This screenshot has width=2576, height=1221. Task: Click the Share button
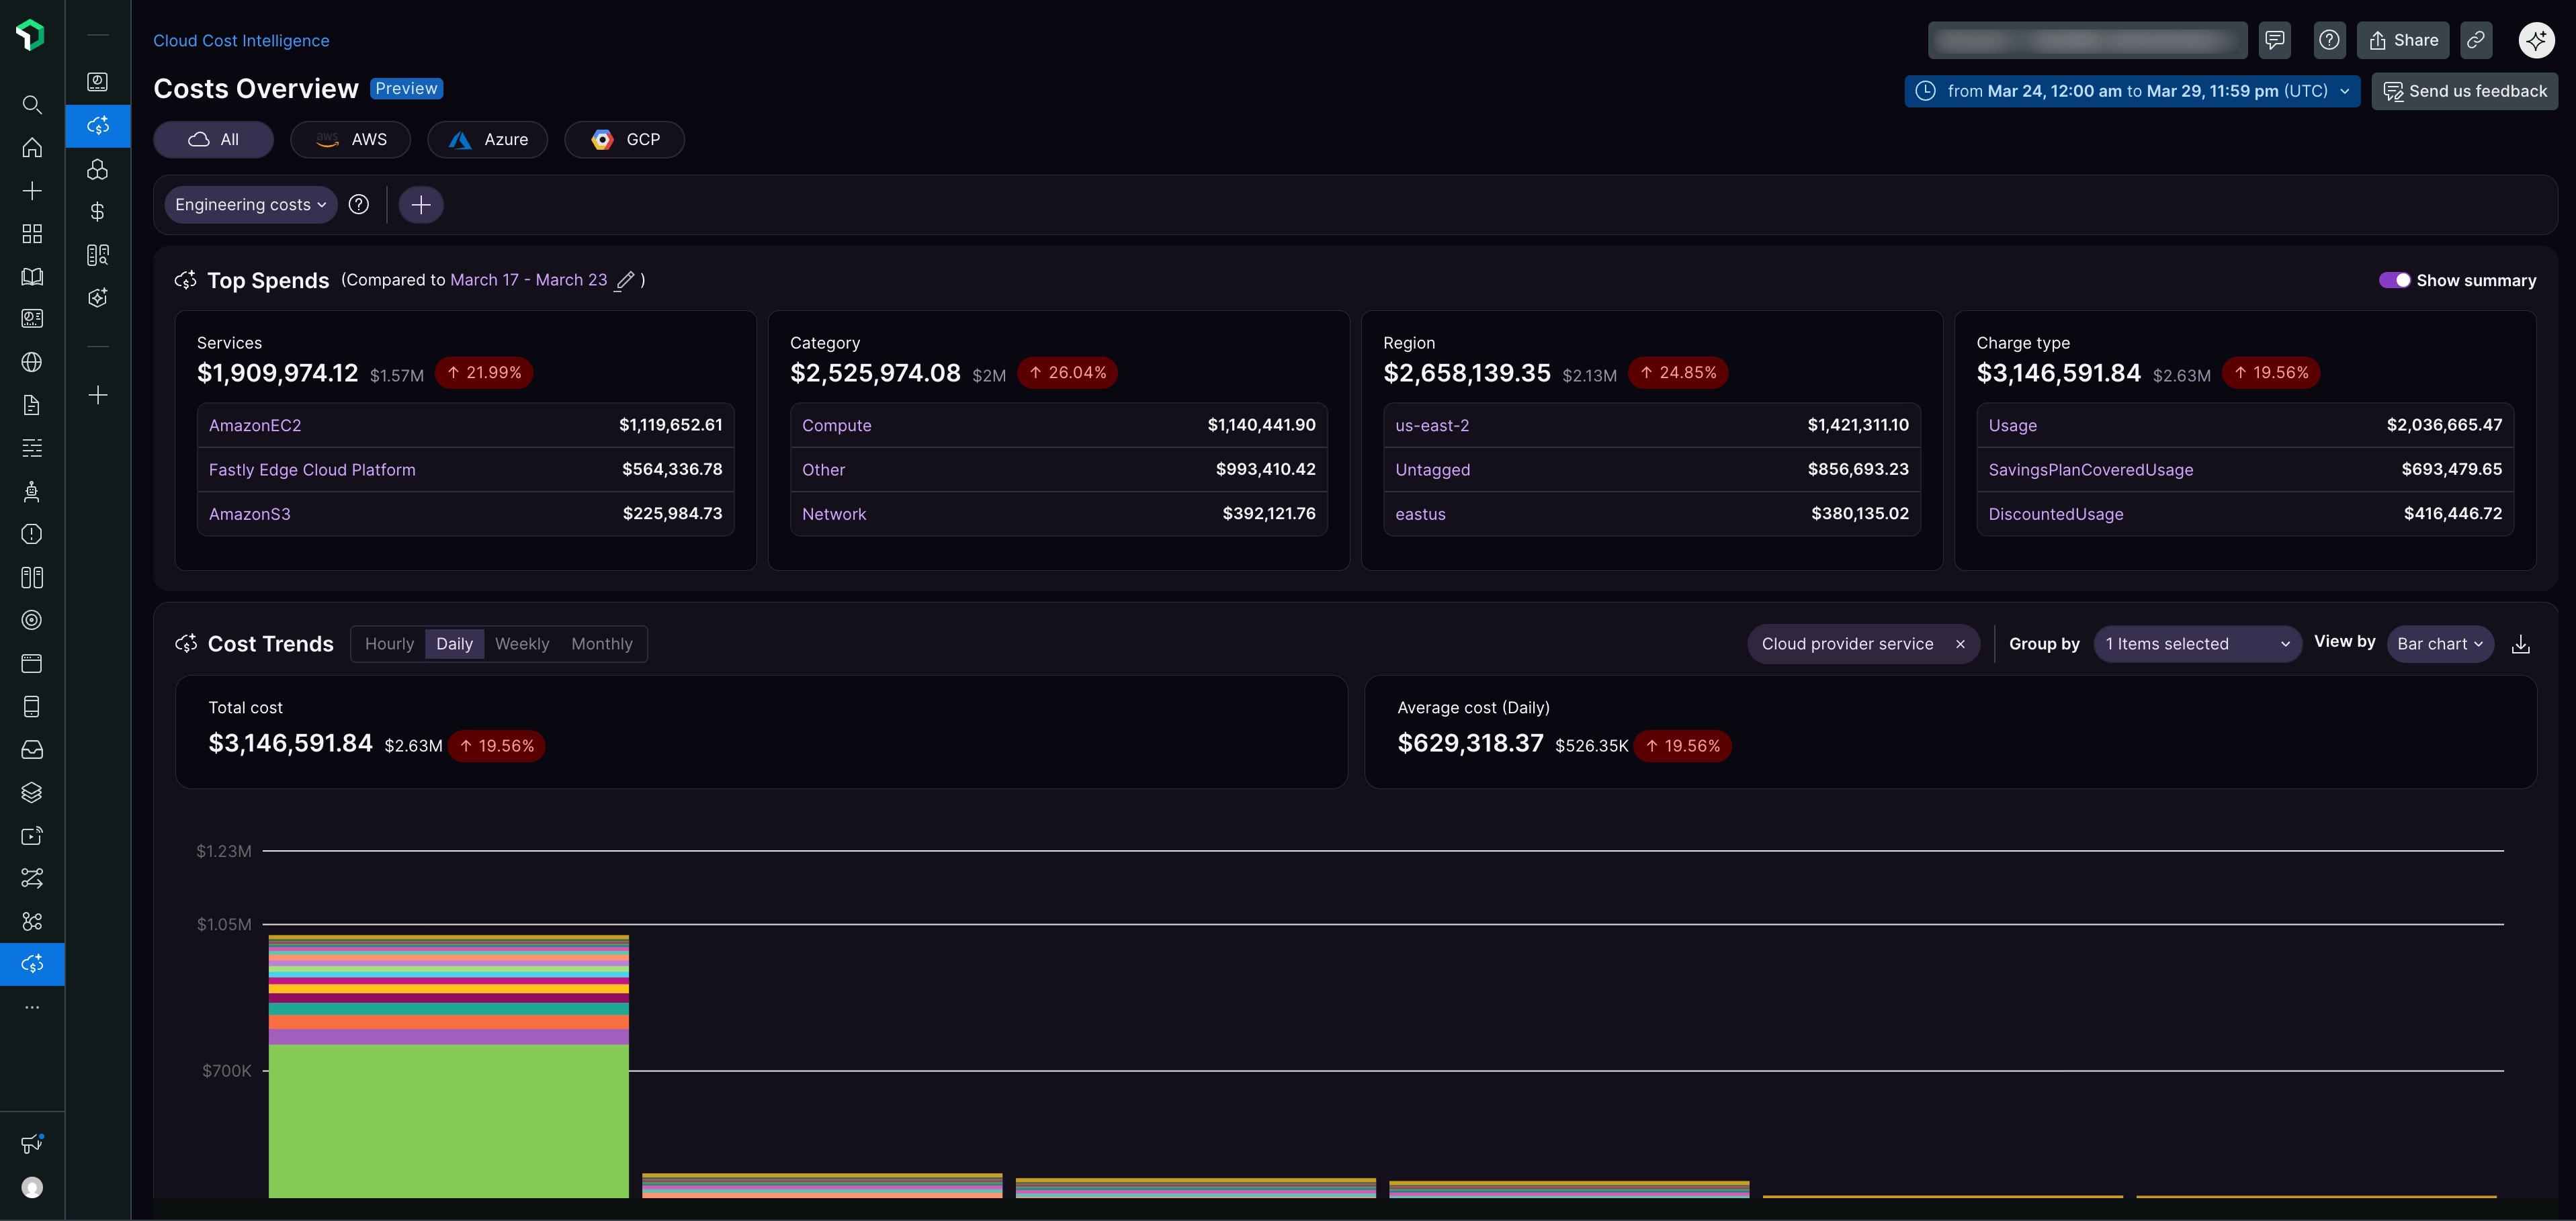(x=2403, y=40)
